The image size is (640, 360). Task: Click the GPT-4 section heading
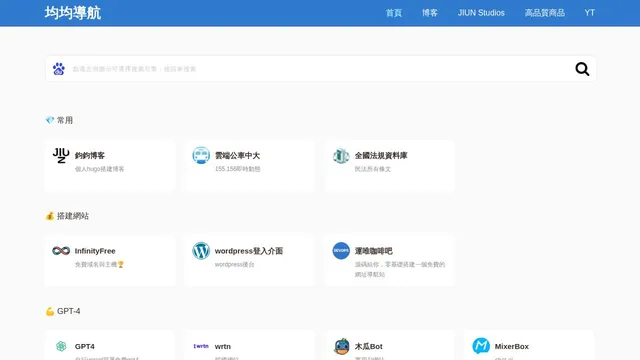coord(63,311)
